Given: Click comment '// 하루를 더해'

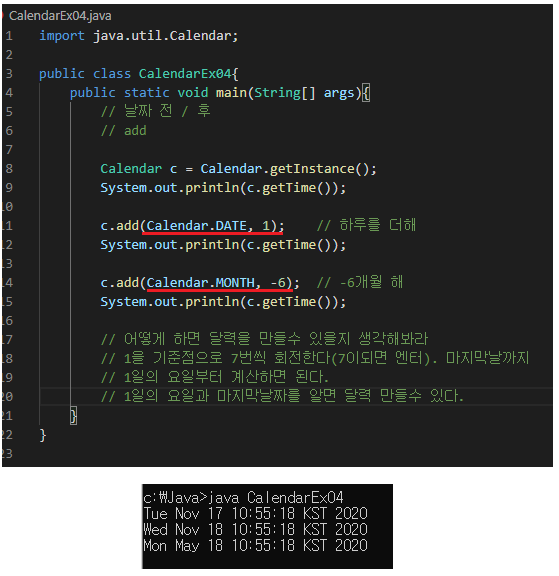Looking at the screenshot, I should (366, 225).
